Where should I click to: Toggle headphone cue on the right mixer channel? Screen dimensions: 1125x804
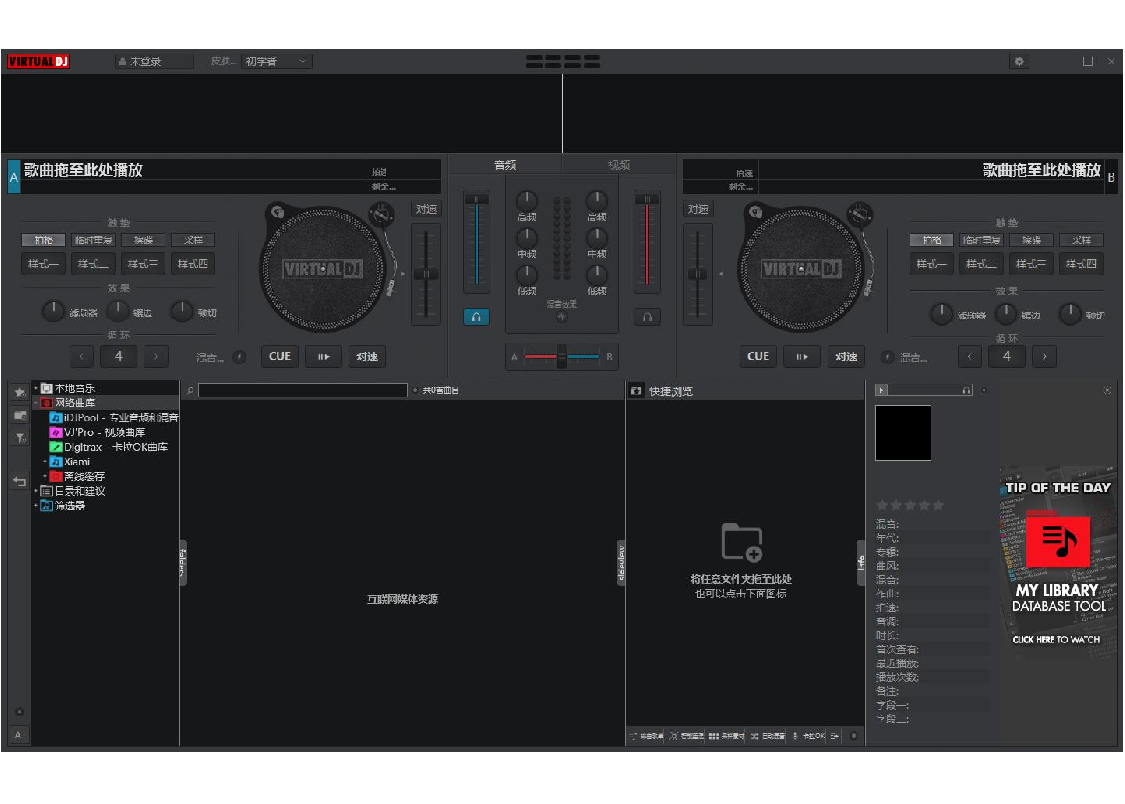point(647,316)
